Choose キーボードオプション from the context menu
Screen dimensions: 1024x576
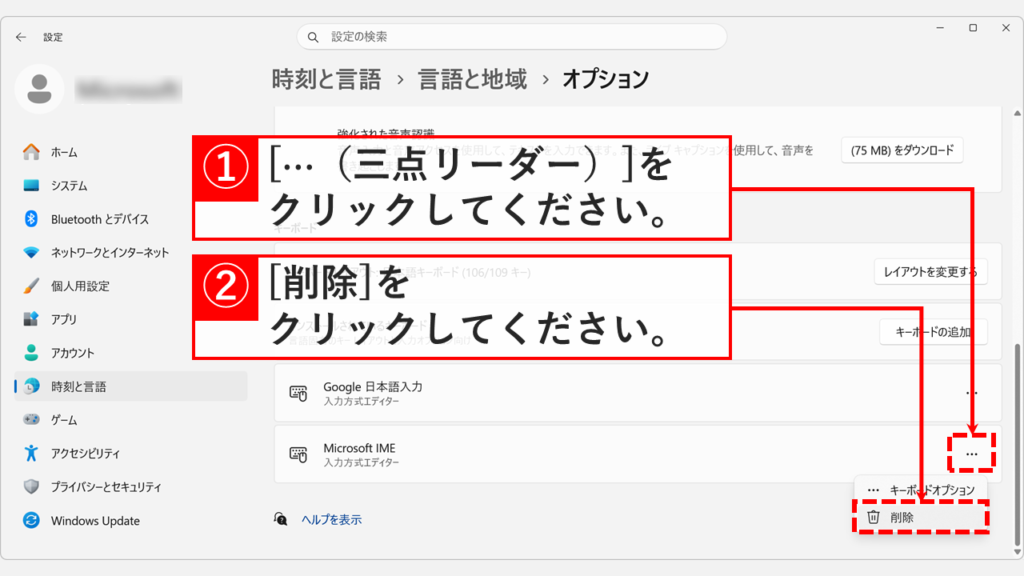(x=920, y=490)
